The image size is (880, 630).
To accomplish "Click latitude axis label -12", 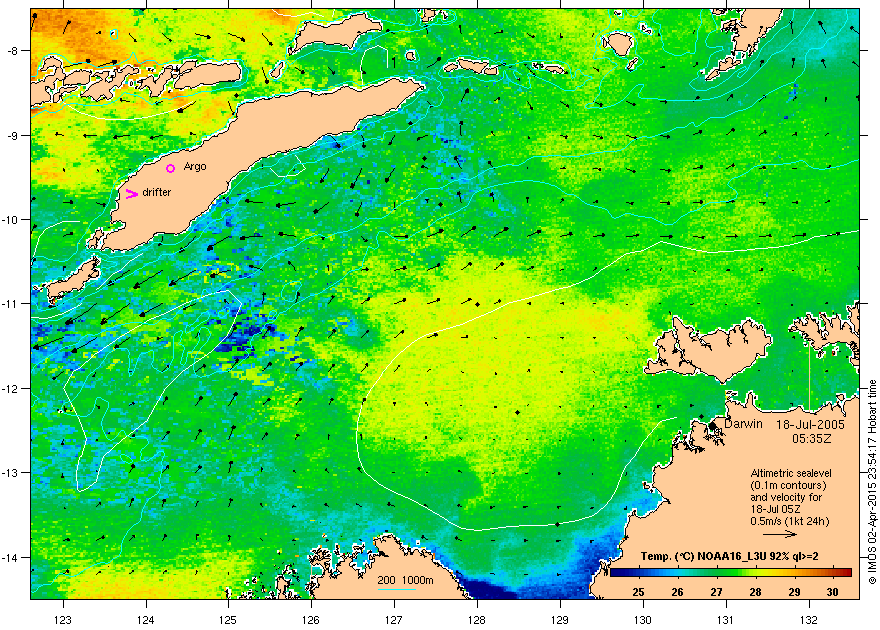I will [10, 388].
